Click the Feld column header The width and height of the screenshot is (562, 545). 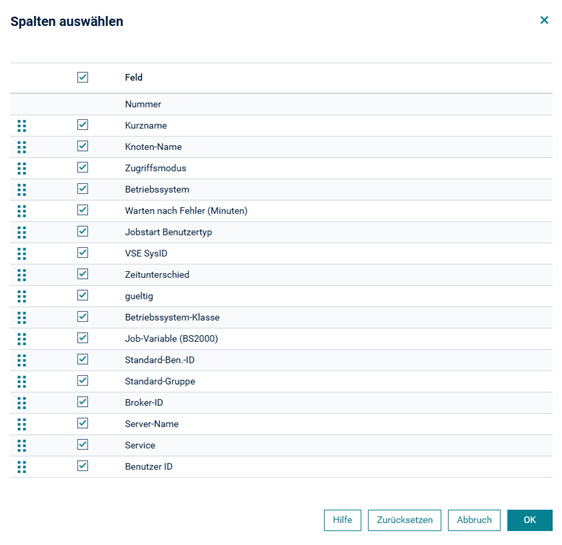click(134, 77)
